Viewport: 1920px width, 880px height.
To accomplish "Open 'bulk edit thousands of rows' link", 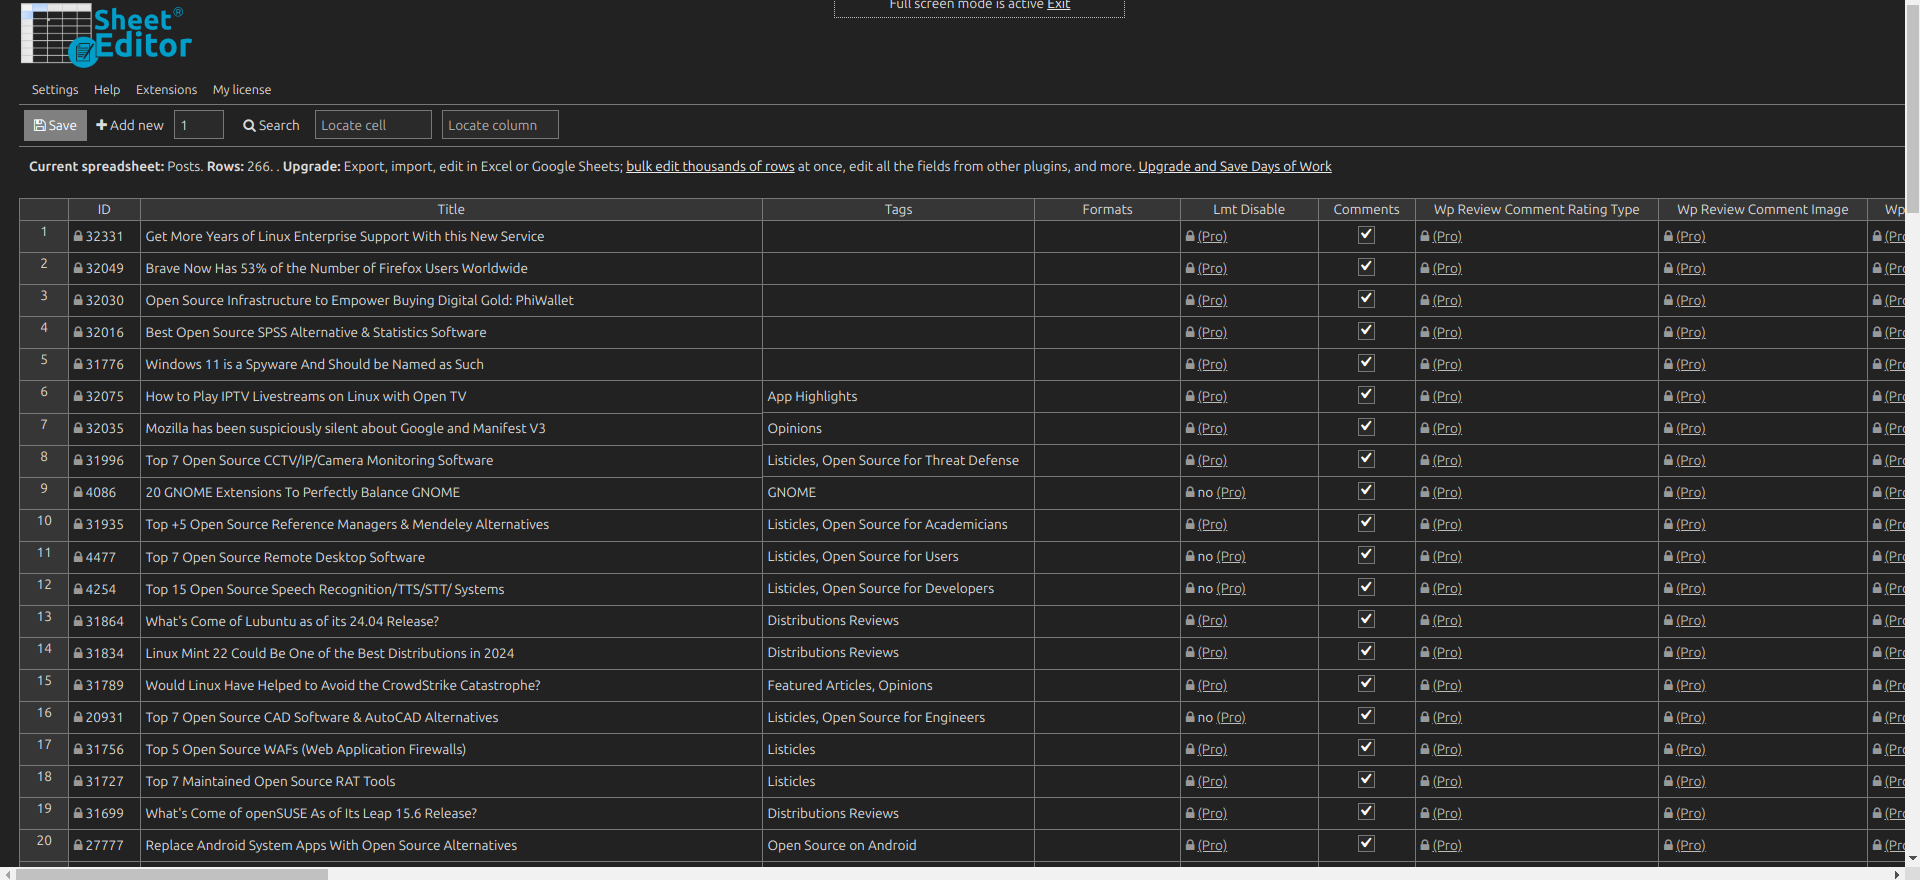I will pyautogui.click(x=710, y=167).
